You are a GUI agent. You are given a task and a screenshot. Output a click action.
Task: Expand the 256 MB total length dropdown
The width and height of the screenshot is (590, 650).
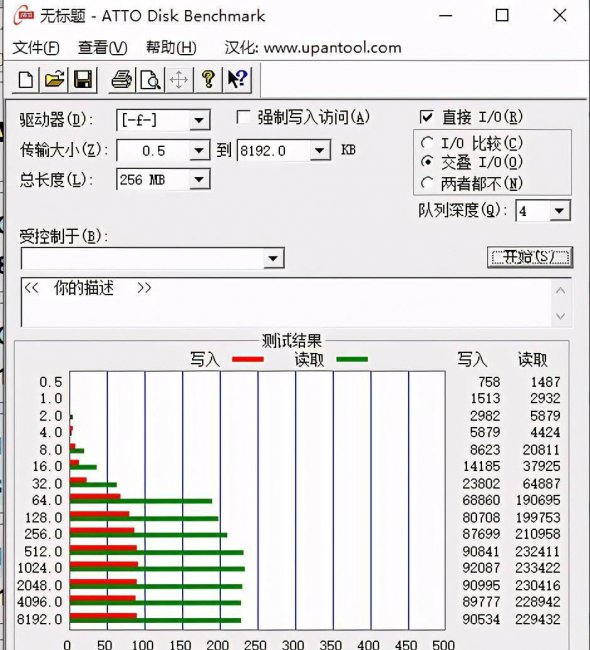199,180
